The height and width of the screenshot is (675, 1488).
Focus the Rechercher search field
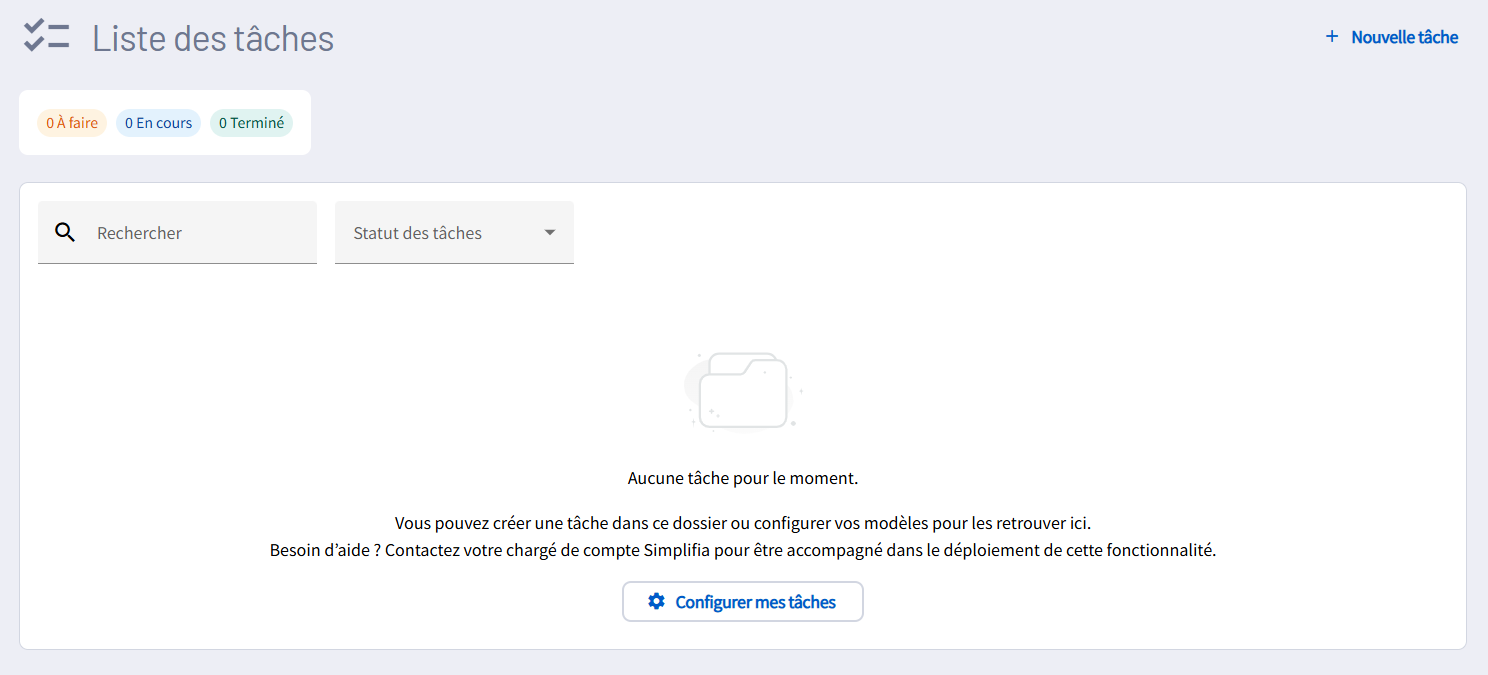(200, 233)
